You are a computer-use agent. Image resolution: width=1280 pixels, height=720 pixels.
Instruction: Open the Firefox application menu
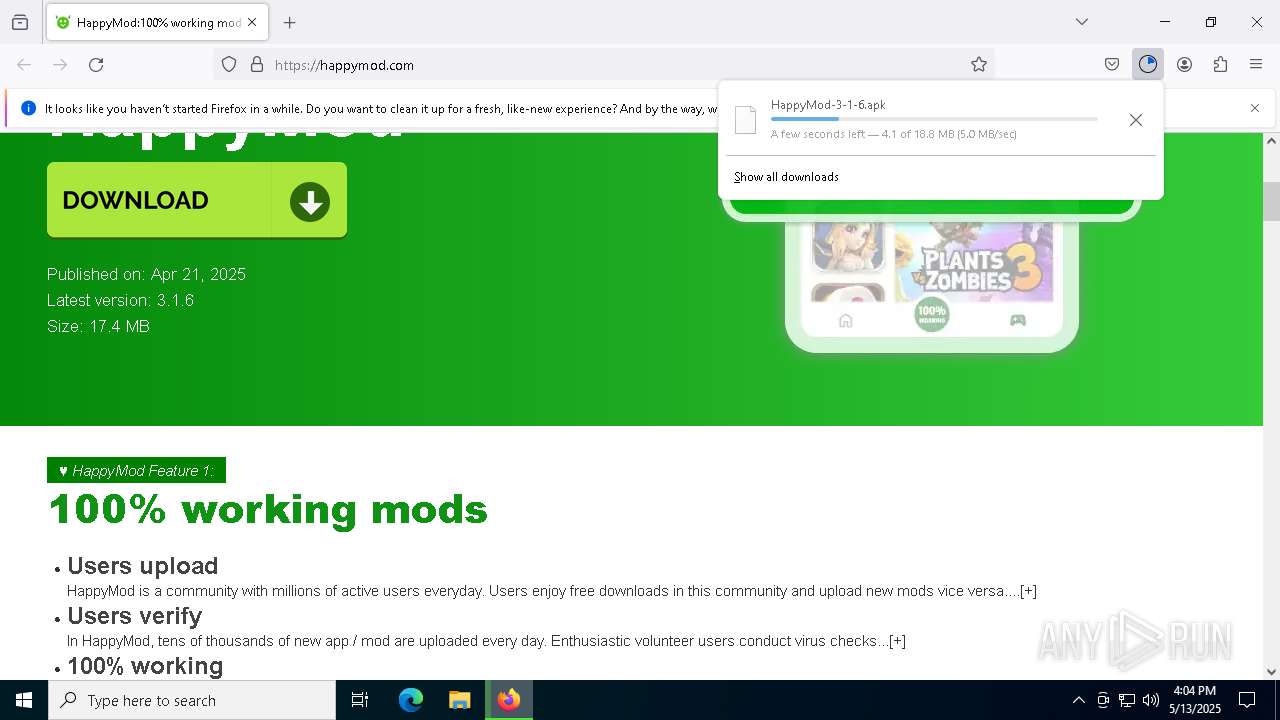(x=1256, y=64)
